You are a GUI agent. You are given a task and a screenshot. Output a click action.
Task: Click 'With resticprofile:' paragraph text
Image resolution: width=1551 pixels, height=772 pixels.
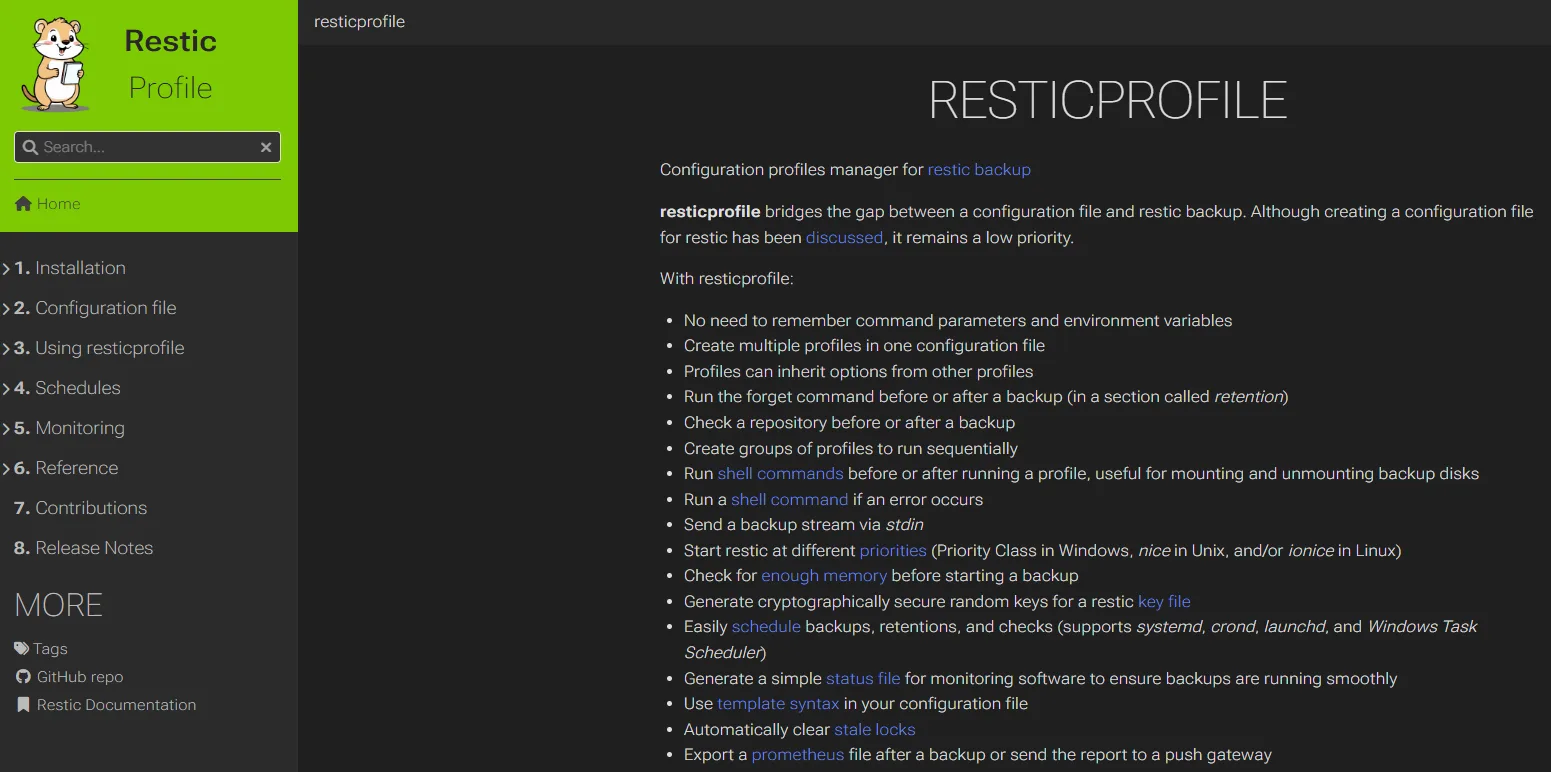(727, 279)
